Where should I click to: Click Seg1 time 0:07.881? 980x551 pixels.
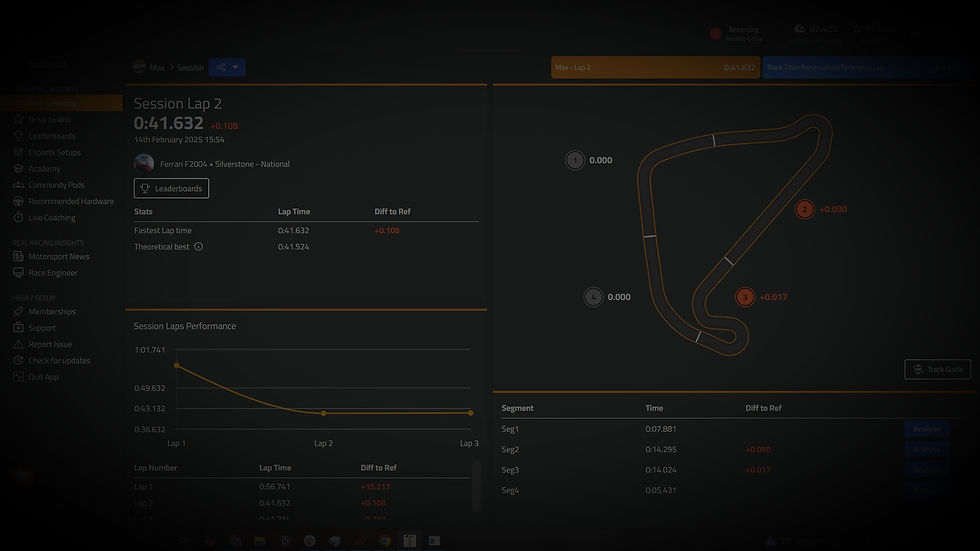point(661,429)
